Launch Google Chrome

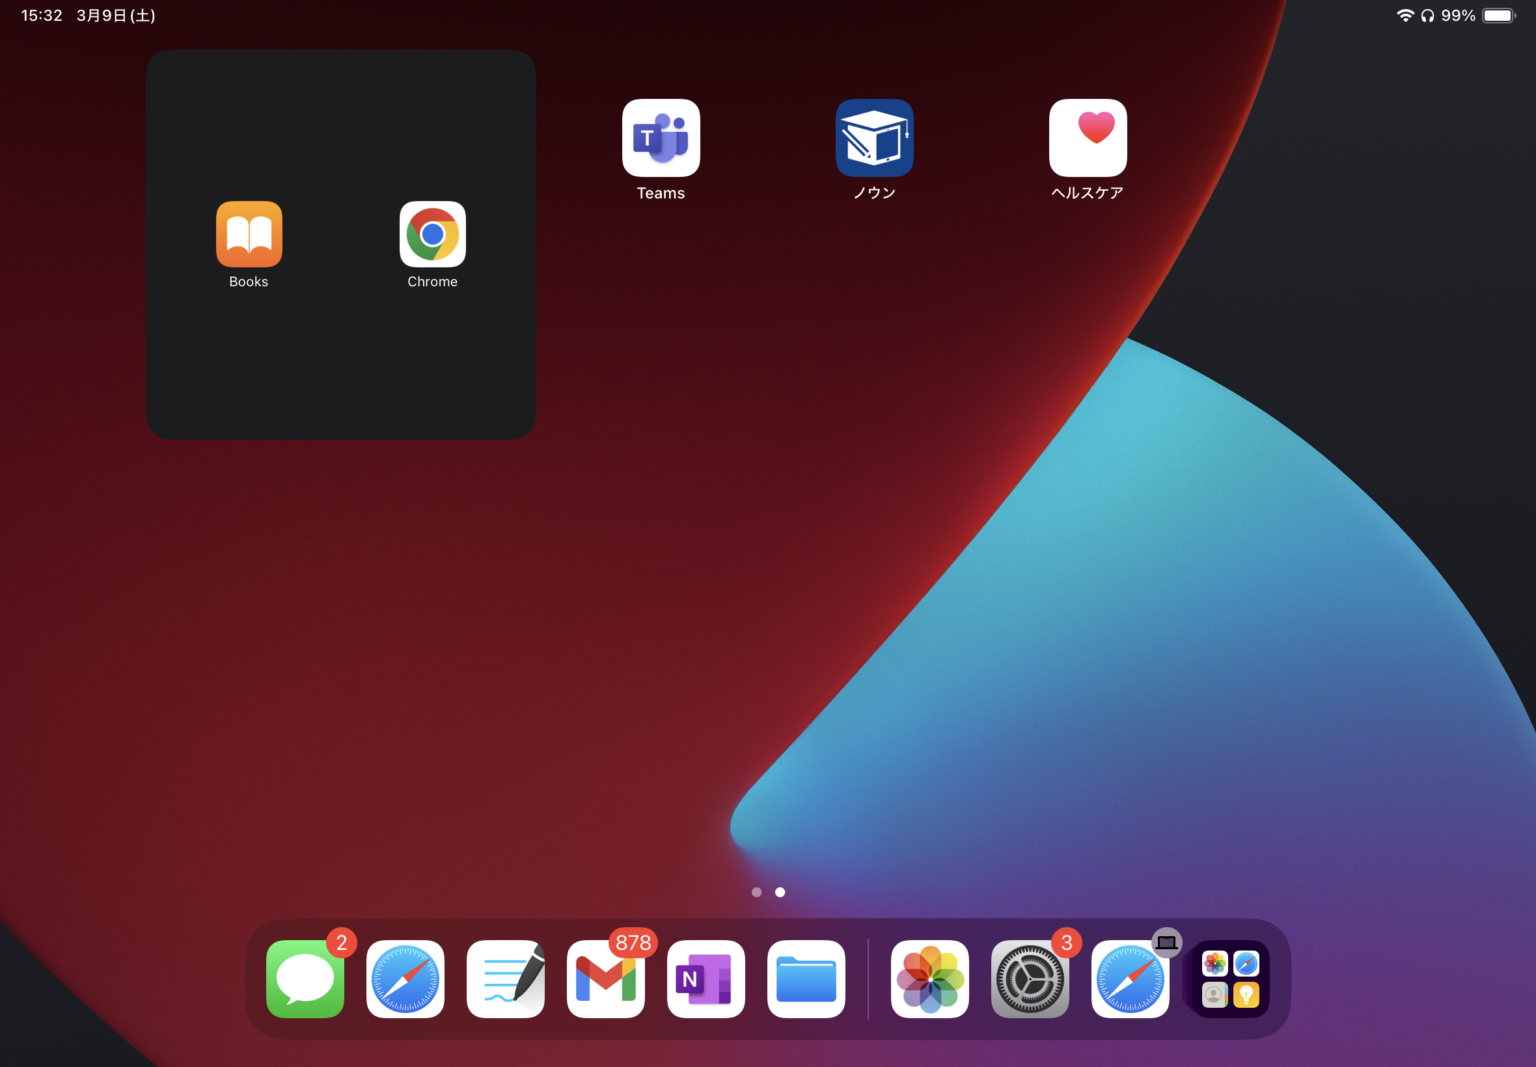[432, 234]
